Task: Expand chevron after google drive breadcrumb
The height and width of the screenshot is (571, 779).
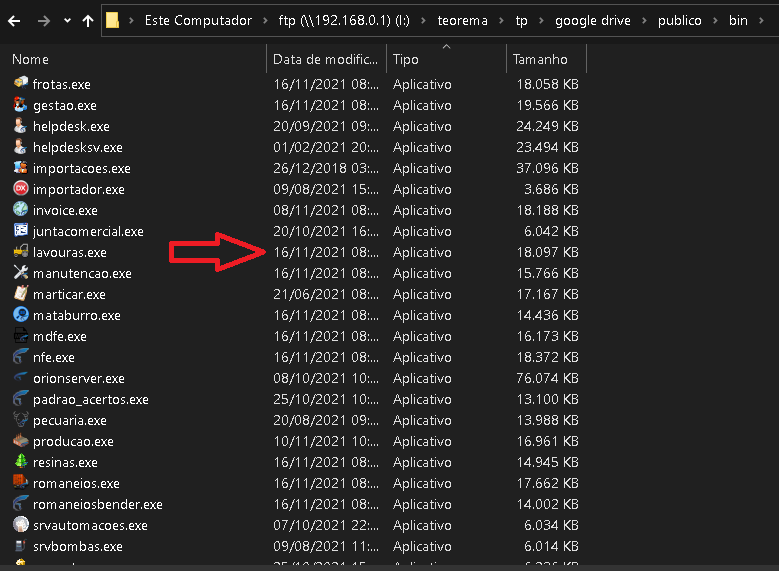Action: tap(644, 21)
